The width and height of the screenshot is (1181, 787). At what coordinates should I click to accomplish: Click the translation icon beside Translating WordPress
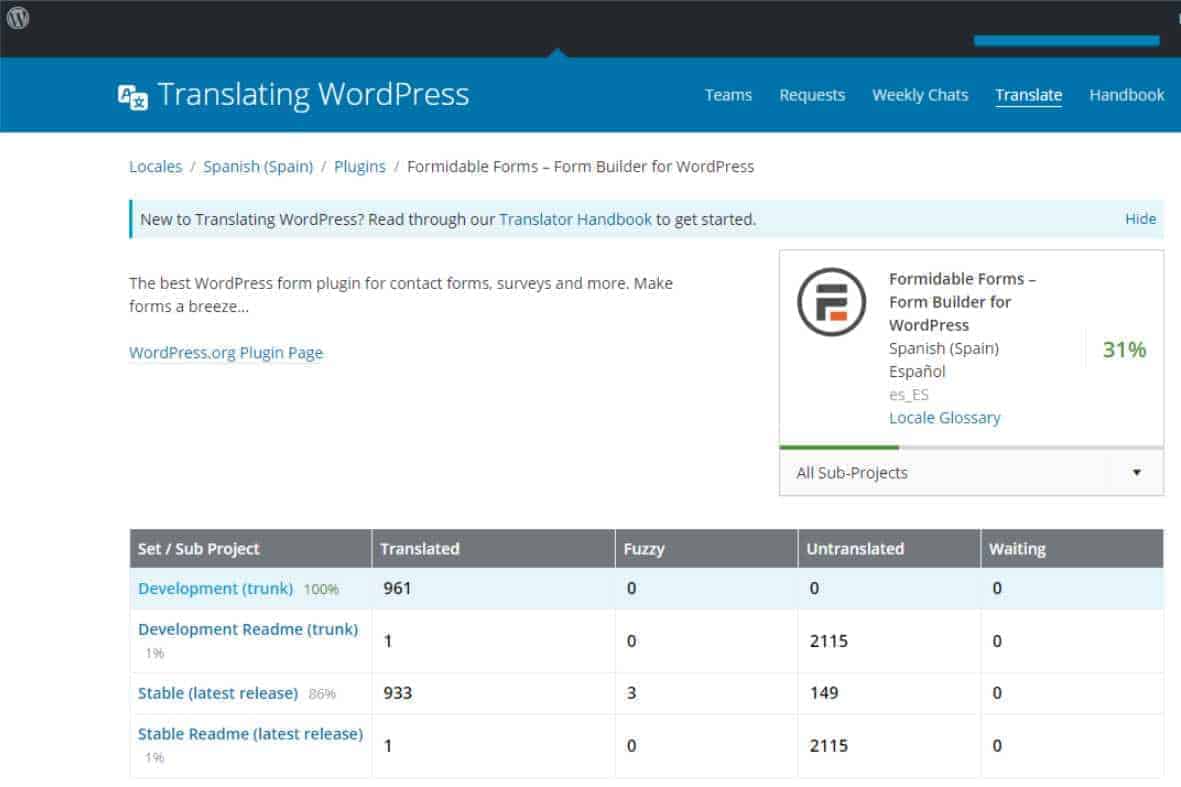pos(133,96)
